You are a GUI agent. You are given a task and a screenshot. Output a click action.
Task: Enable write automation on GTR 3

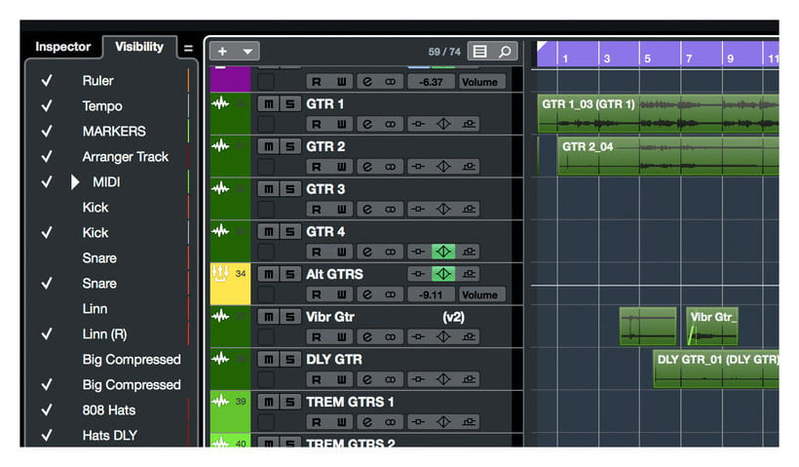pyautogui.click(x=341, y=210)
